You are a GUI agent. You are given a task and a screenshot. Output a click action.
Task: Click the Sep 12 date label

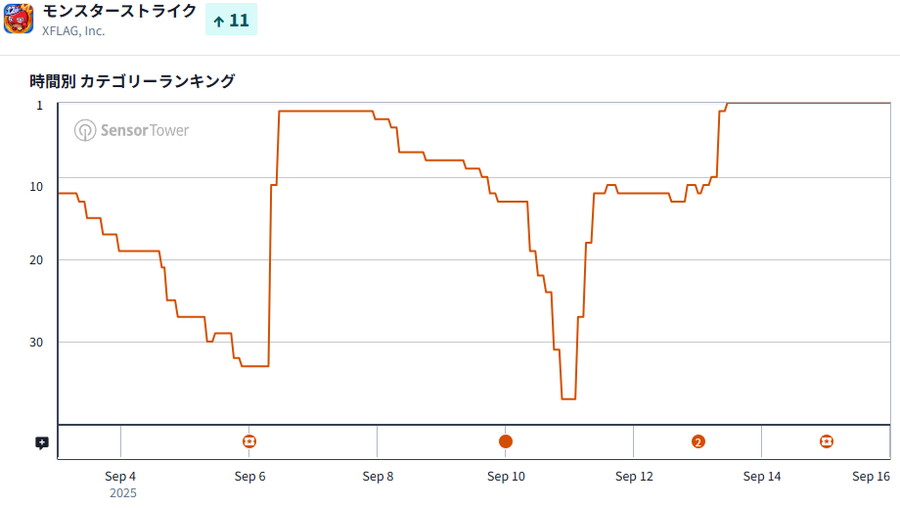[x=633, y=476]
